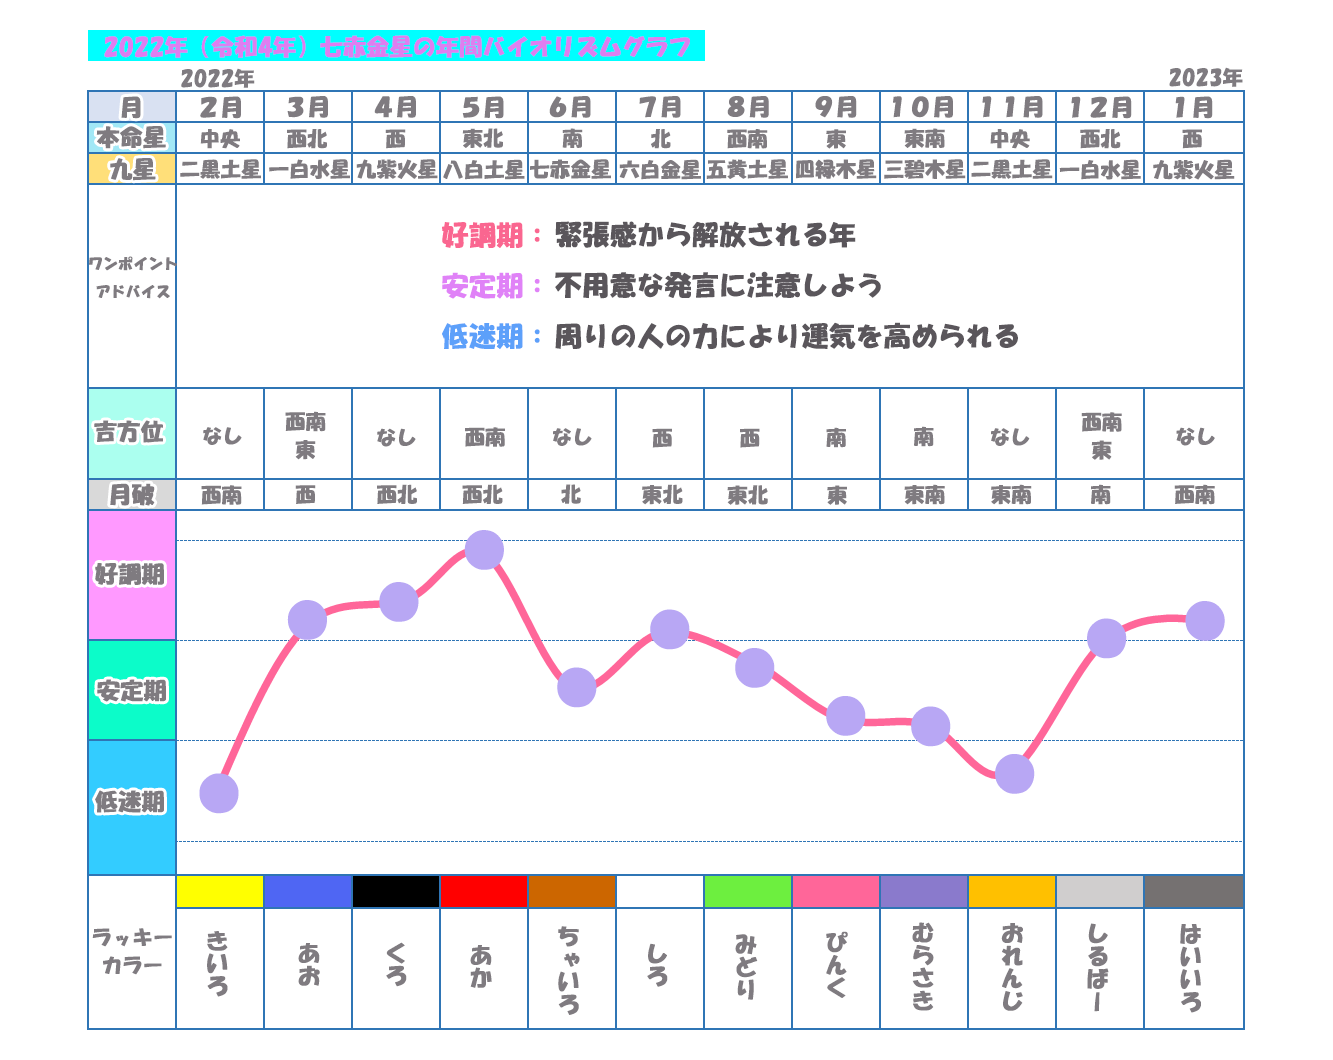
Task: Select the February data point on the graph
Action: 219,793
